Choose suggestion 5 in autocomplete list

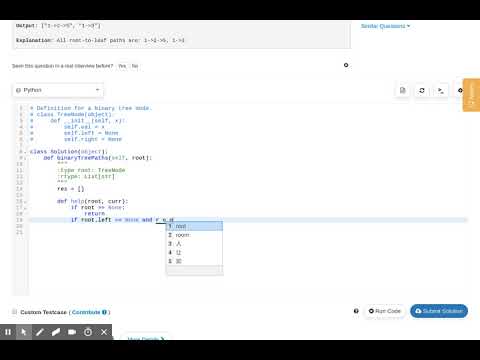tap(194, 261)
